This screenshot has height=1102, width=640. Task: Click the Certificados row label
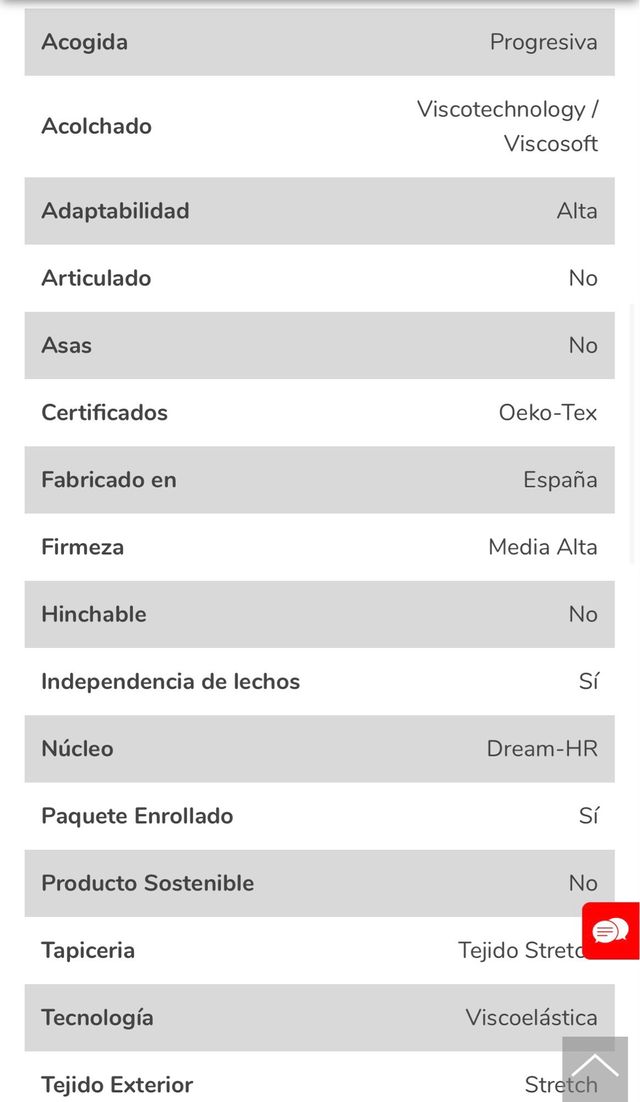point(104,412)
